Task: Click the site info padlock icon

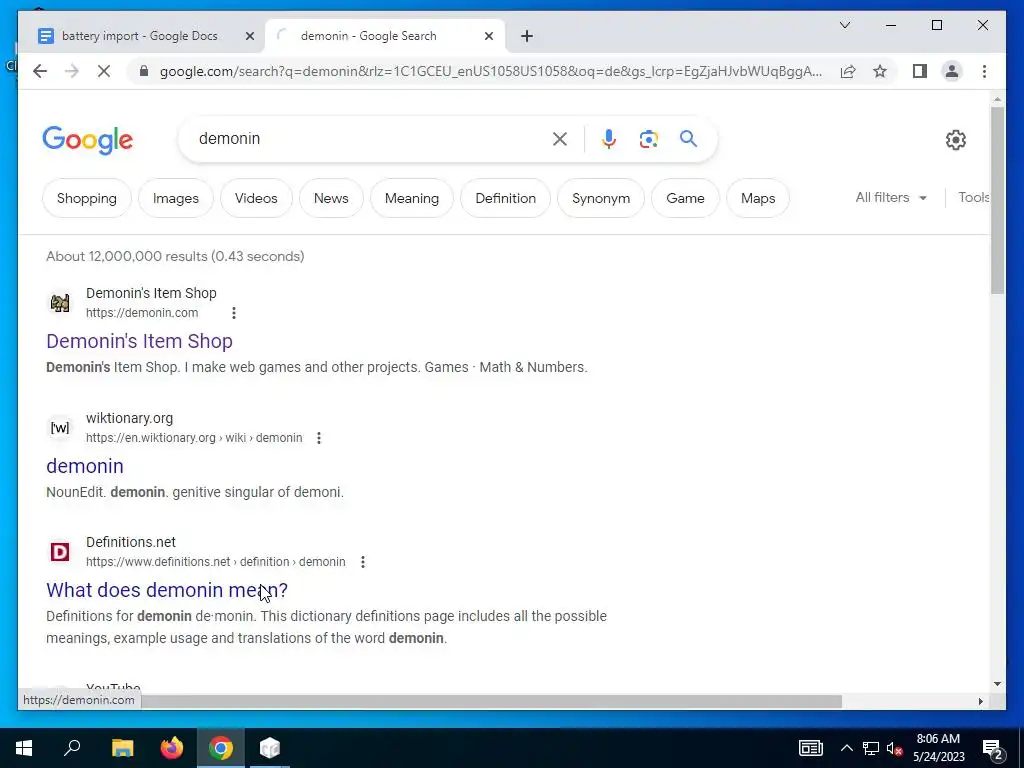Action: click(144, 71)
